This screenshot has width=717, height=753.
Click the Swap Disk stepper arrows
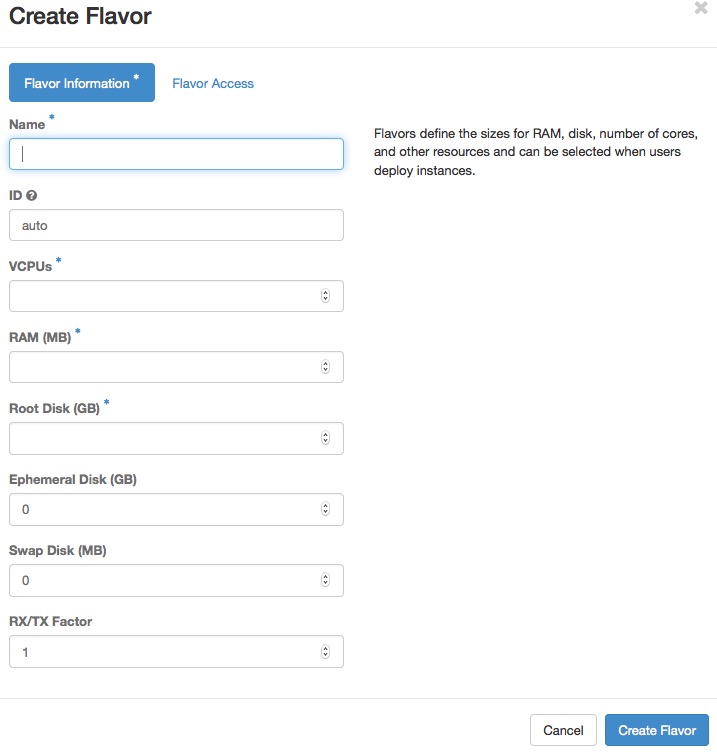325,580
